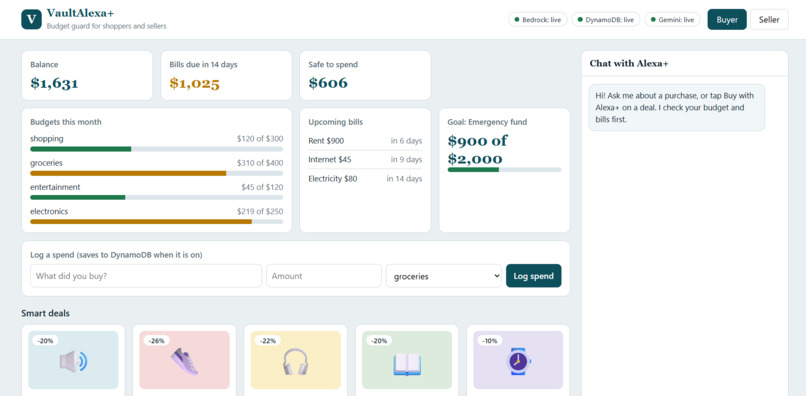Click the Smart deals heading
This screenshot has height=396, width=806.
pos(45,313)
